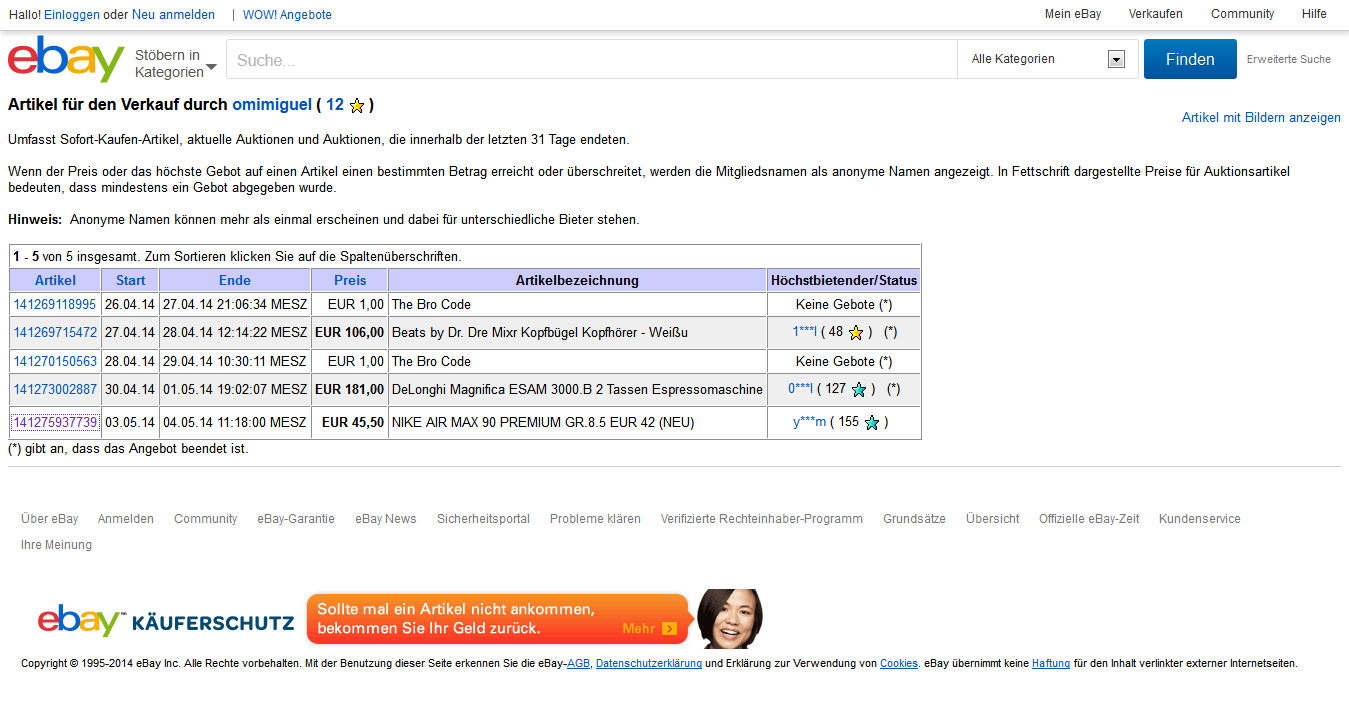The width and height of the screenshot is (1349, 722).
Task: Open item 141273002887
Action: 55,389
